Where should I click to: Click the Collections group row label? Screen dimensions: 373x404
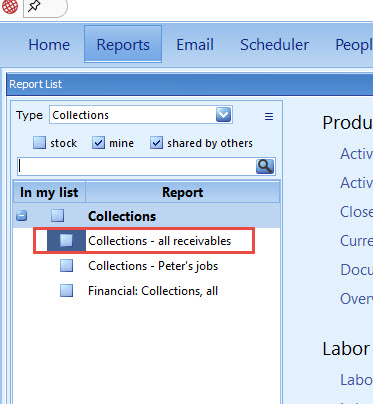[122, 216]
